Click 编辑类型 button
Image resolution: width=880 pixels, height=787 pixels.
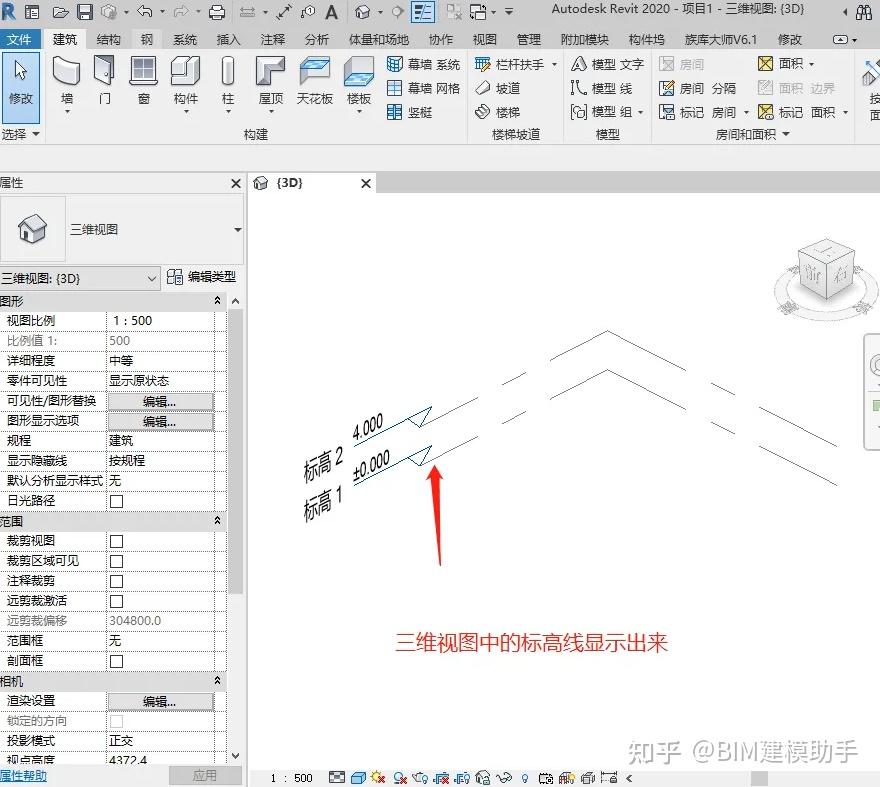[201, 277]
